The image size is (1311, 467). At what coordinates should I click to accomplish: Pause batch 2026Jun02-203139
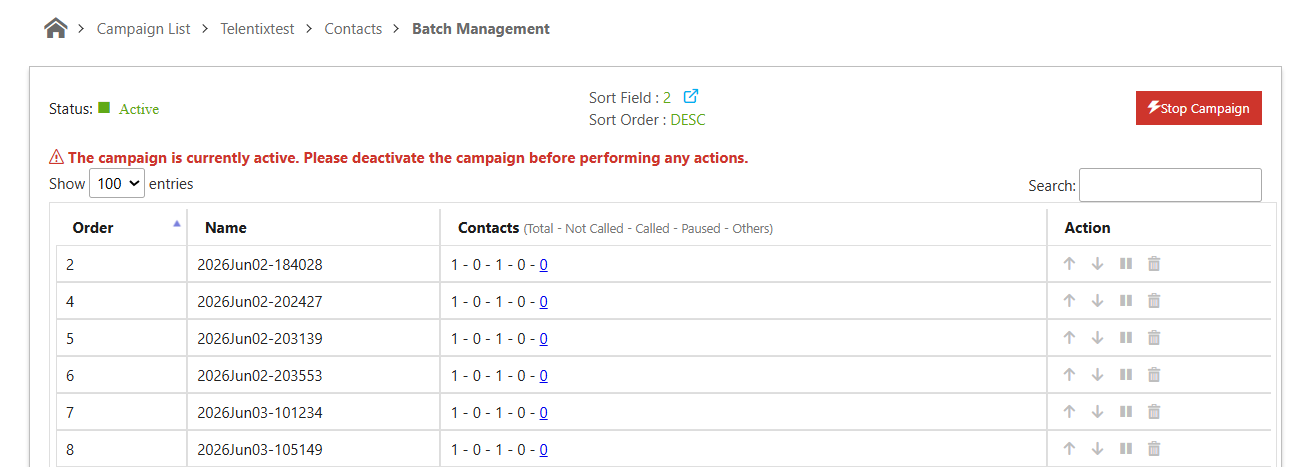1125,338
